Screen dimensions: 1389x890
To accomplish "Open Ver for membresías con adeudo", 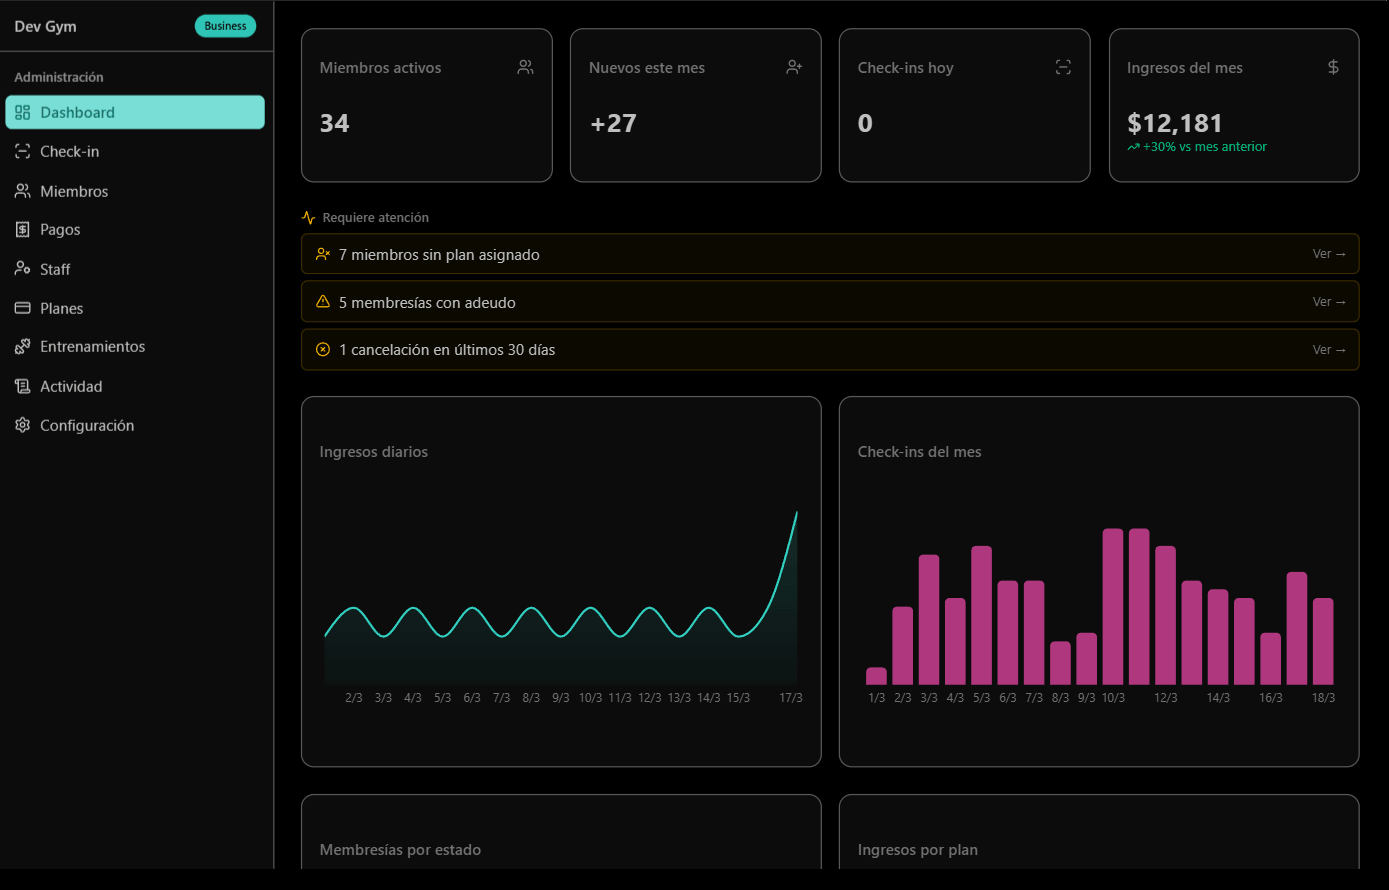I will coord(1327,301).
